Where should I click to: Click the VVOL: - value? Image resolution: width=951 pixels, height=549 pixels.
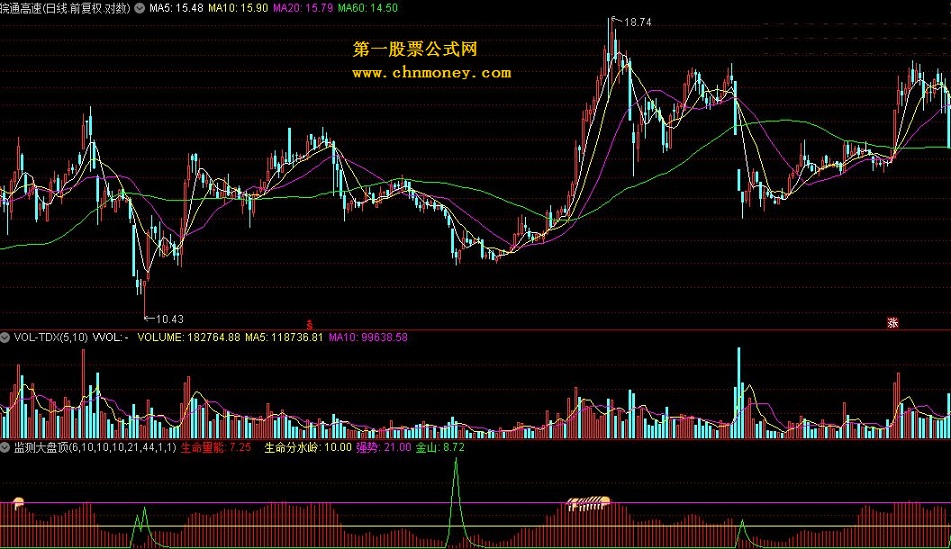[x=110, y=337]
